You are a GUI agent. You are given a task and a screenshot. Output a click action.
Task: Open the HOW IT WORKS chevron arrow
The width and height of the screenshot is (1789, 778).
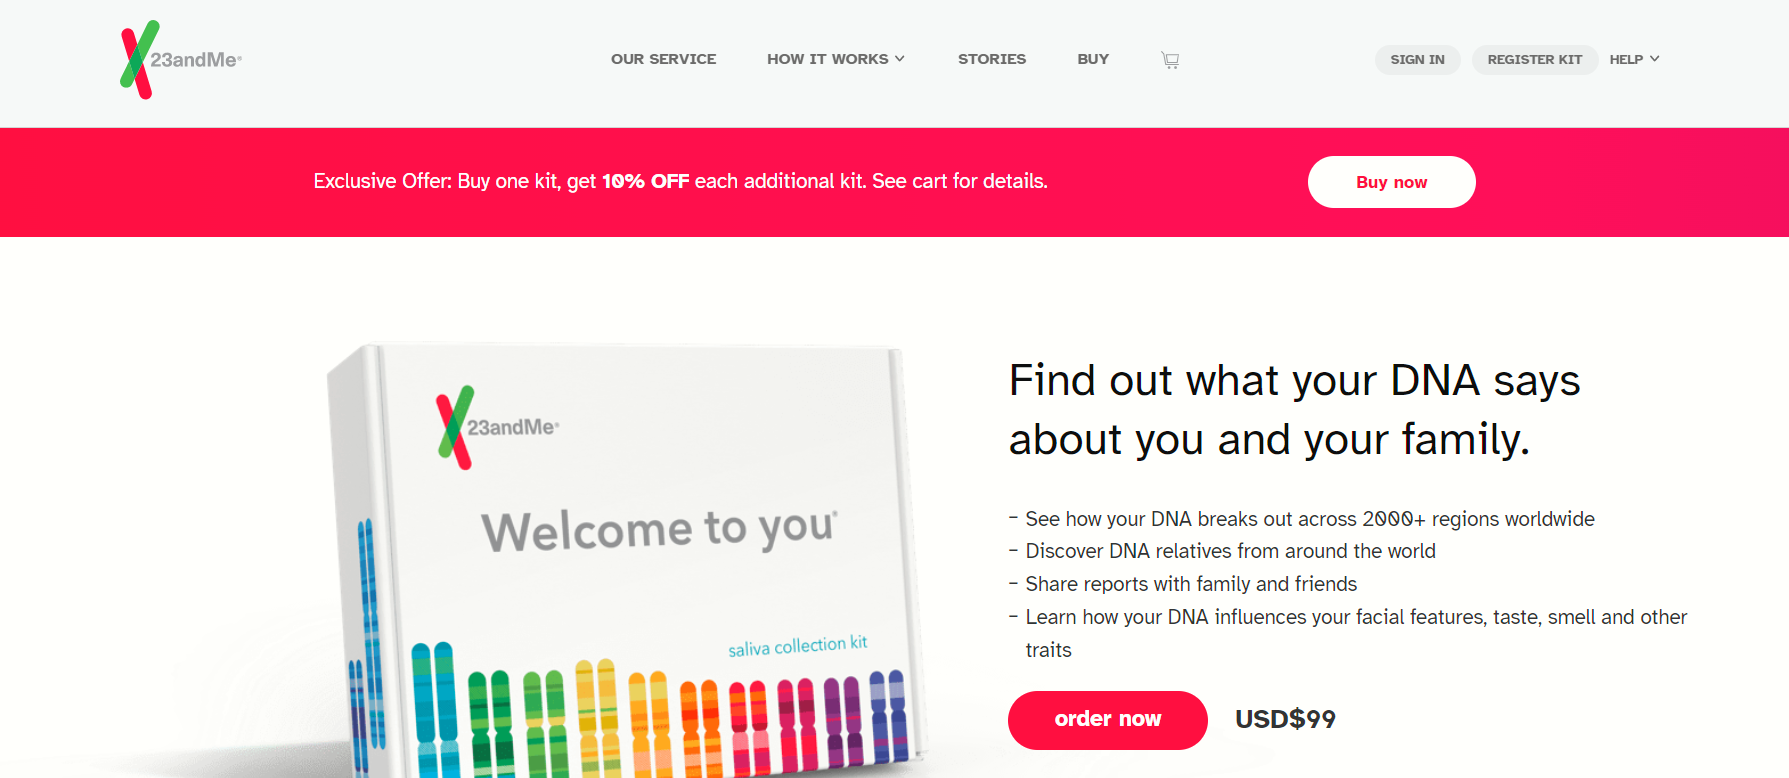click(901, 59)
